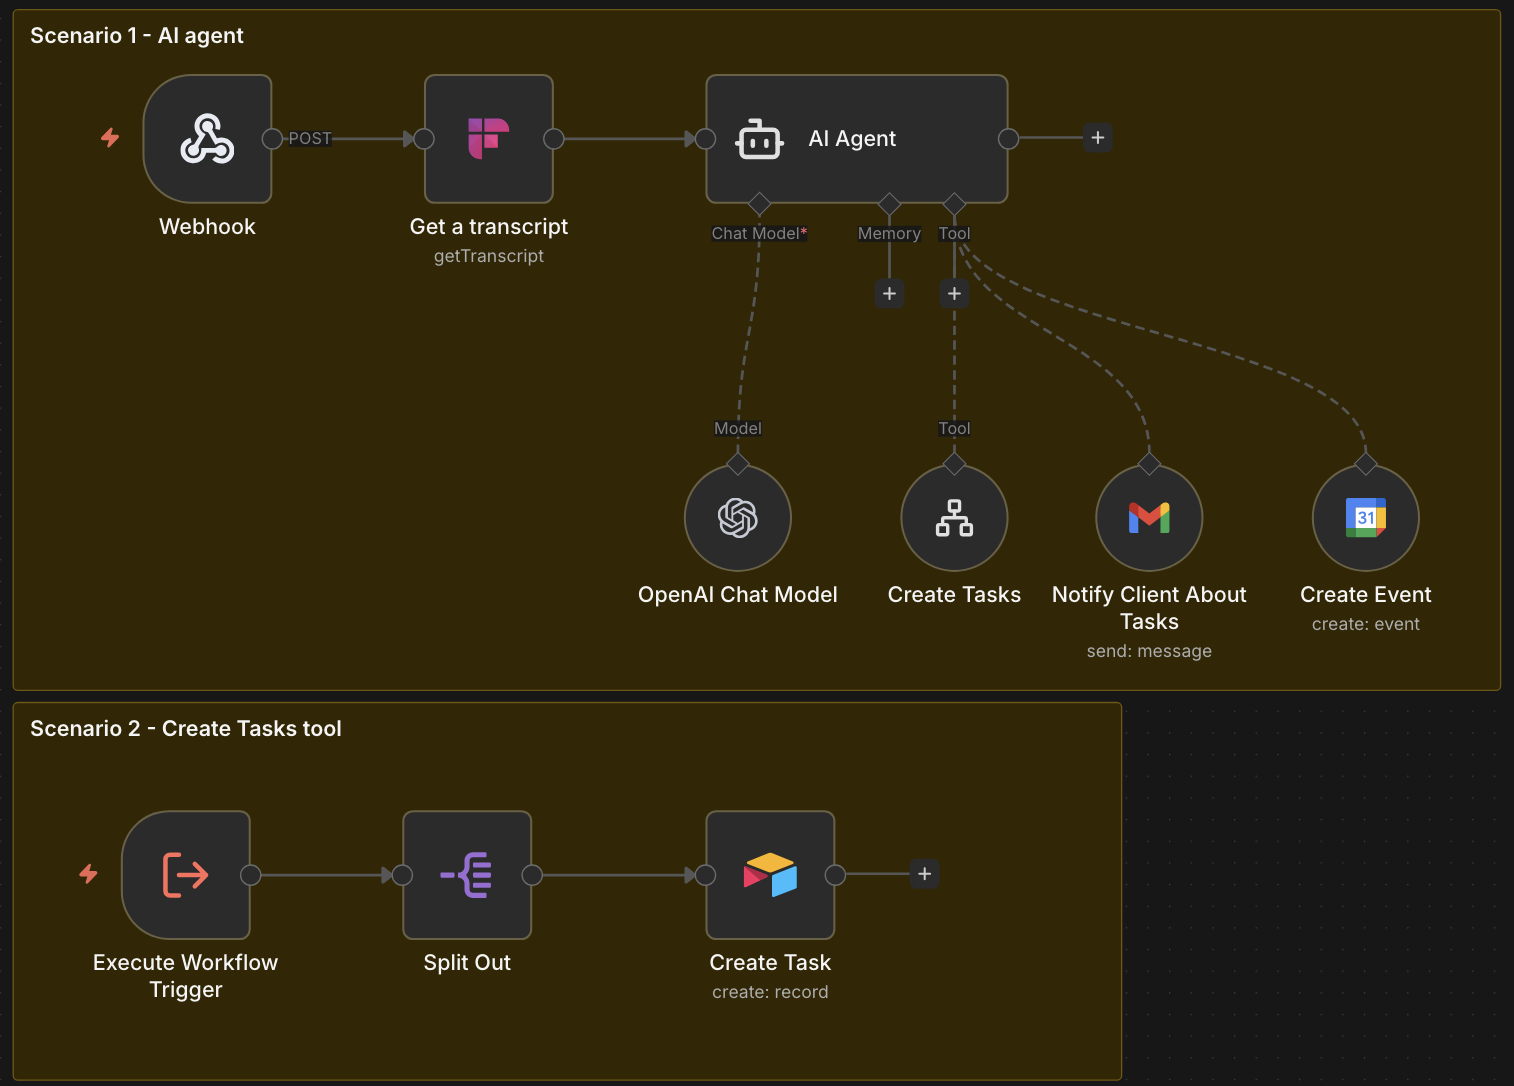Click the Tool connector atop Create Tasks node

pos(954,464)
